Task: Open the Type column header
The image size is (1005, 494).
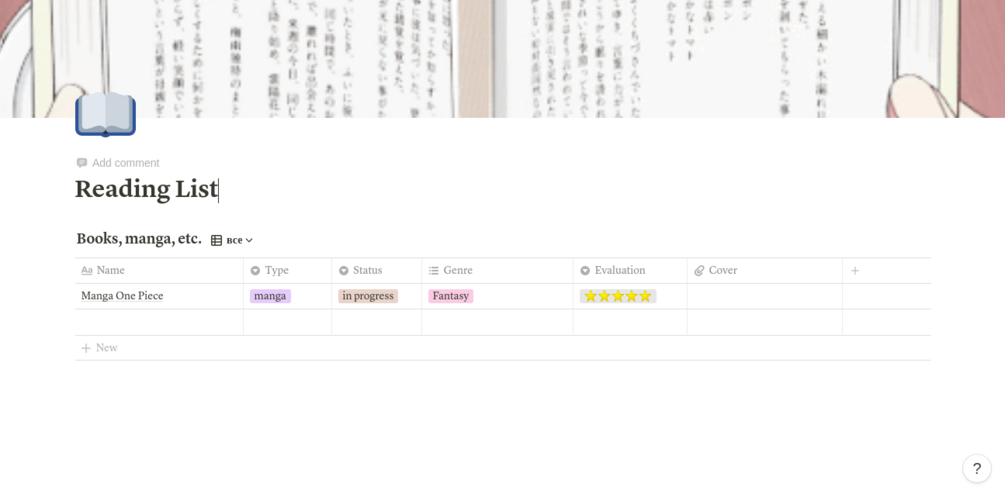Action: click(288, 270)
